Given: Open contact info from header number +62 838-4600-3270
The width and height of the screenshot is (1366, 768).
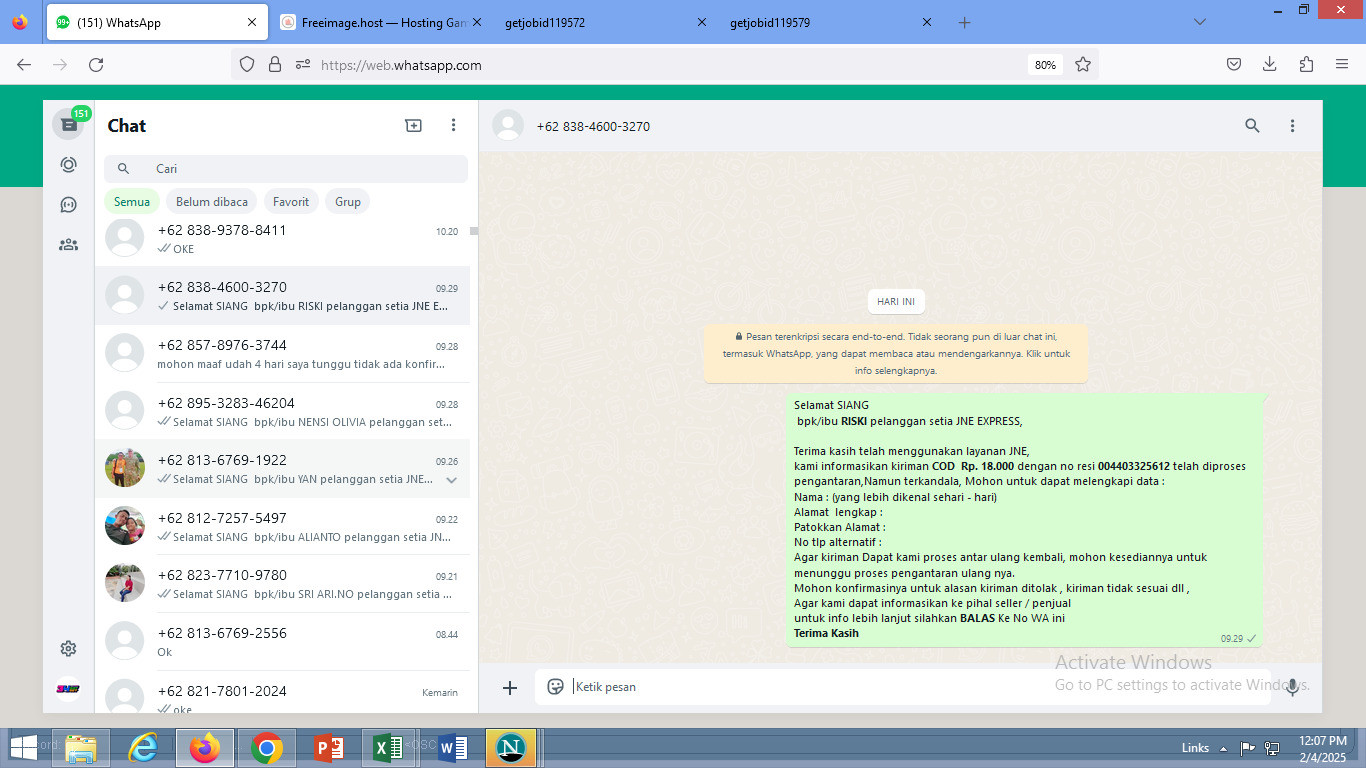Looking at the screenshot, I should tap(593, 126).
